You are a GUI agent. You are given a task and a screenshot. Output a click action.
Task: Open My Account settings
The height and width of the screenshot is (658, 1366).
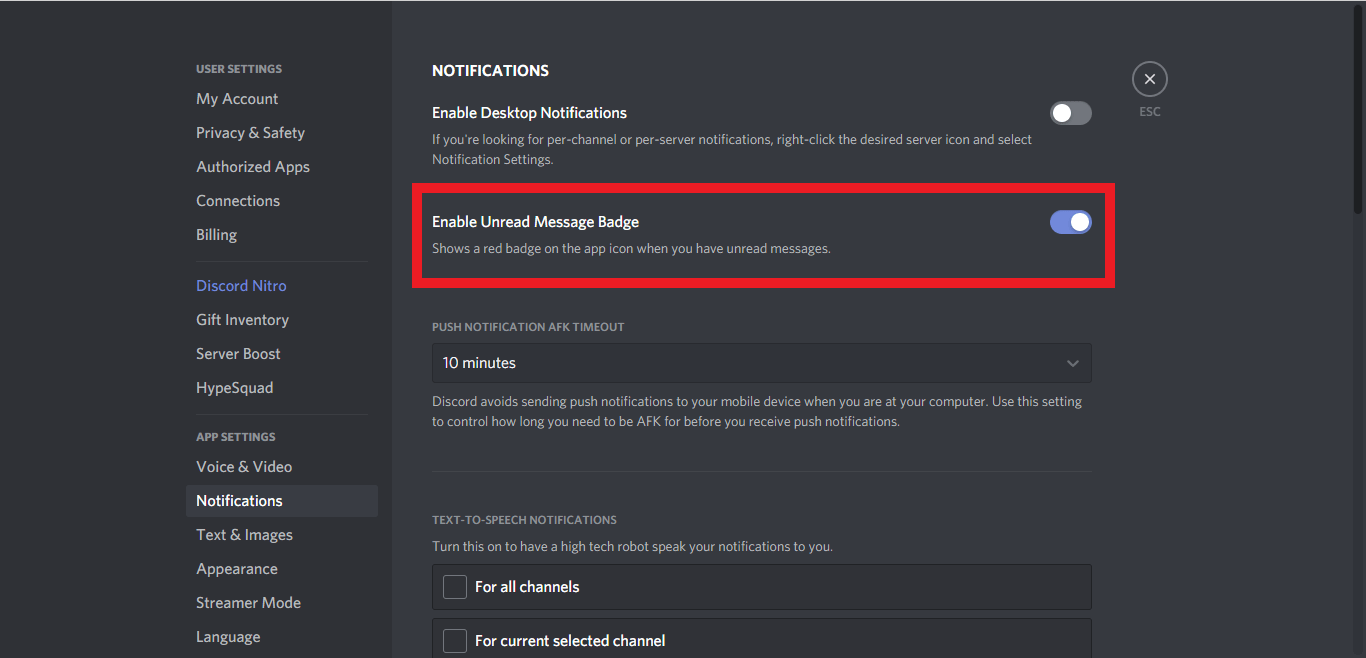237,99
